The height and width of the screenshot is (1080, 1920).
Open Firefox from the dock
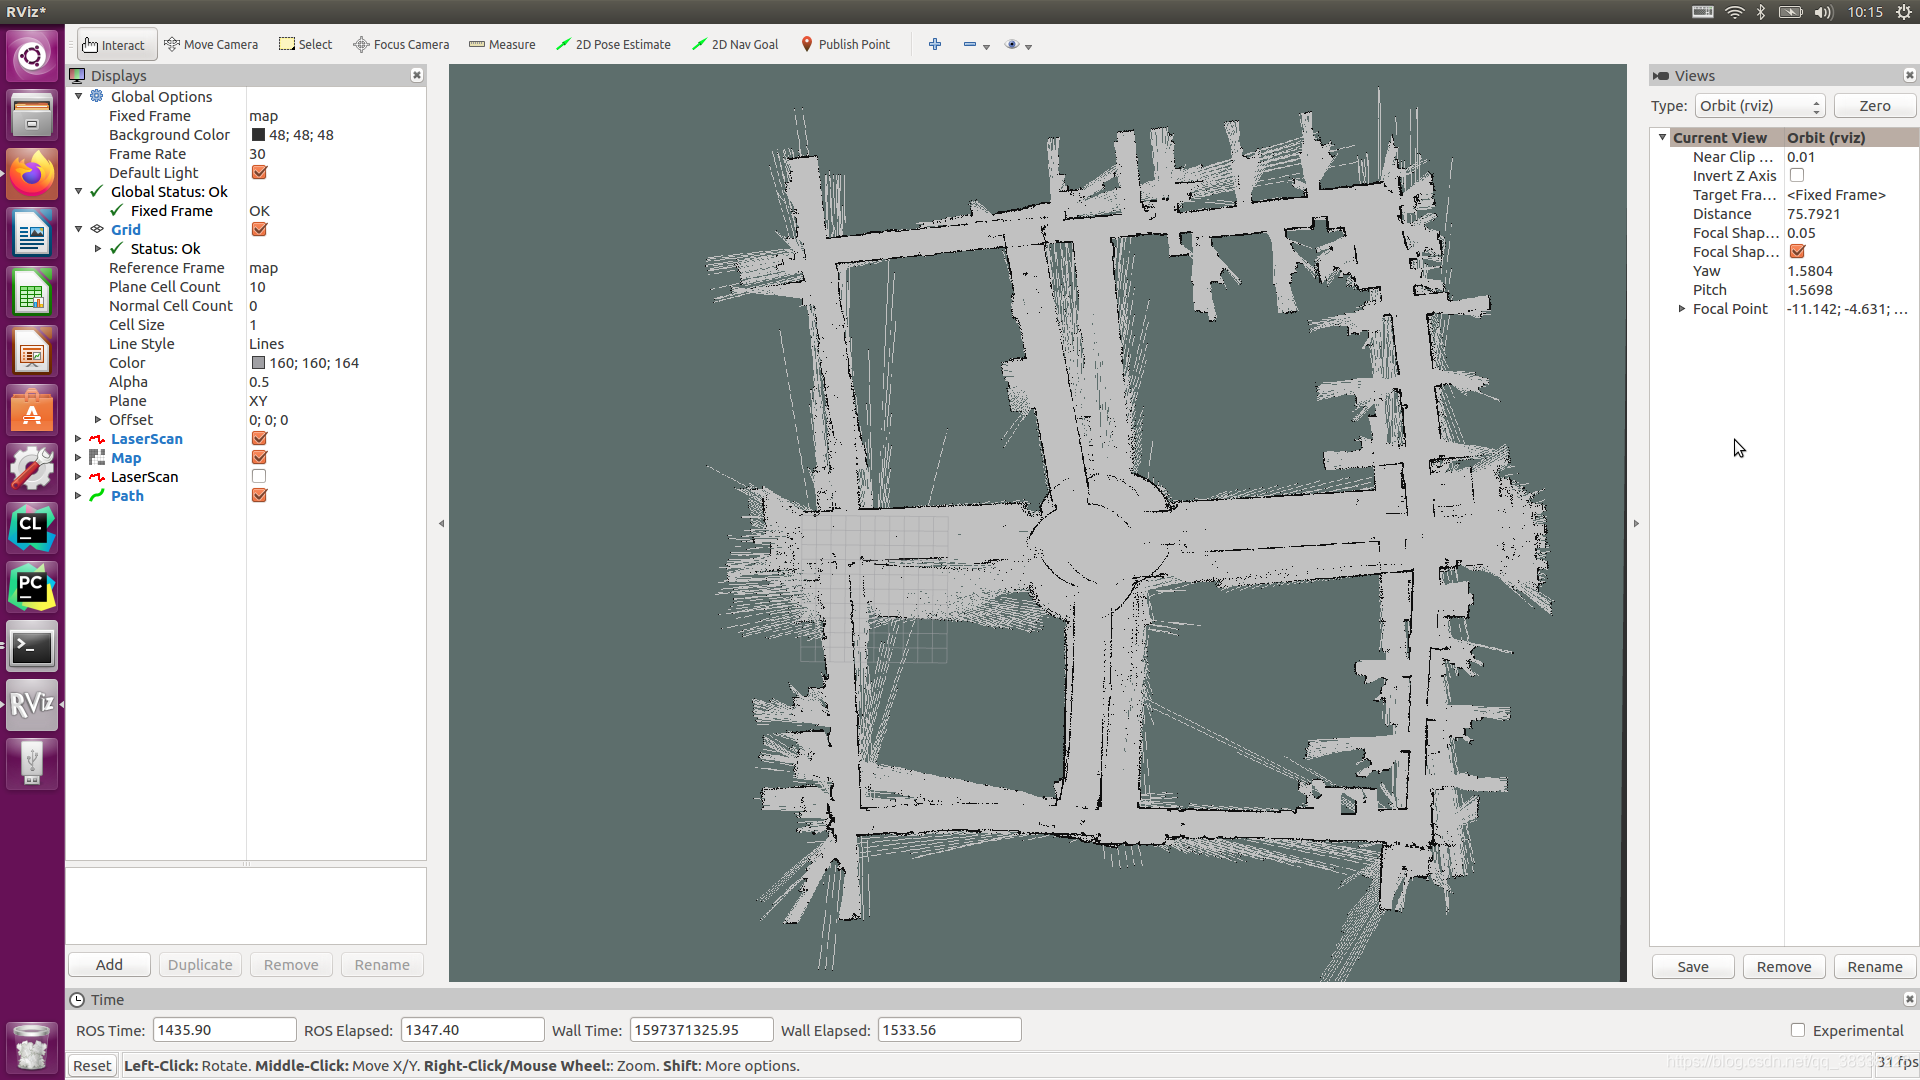click(32, 174)
